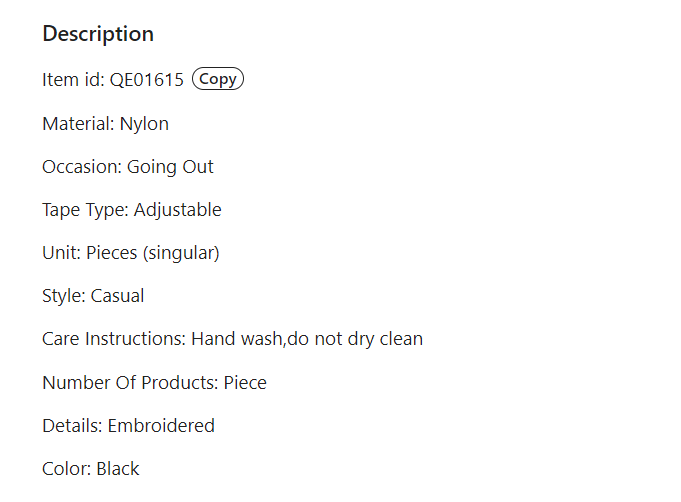The width and height of the screenshot is (681, 502).
Task: Select the word Nylon
Action: click(144, 124)
